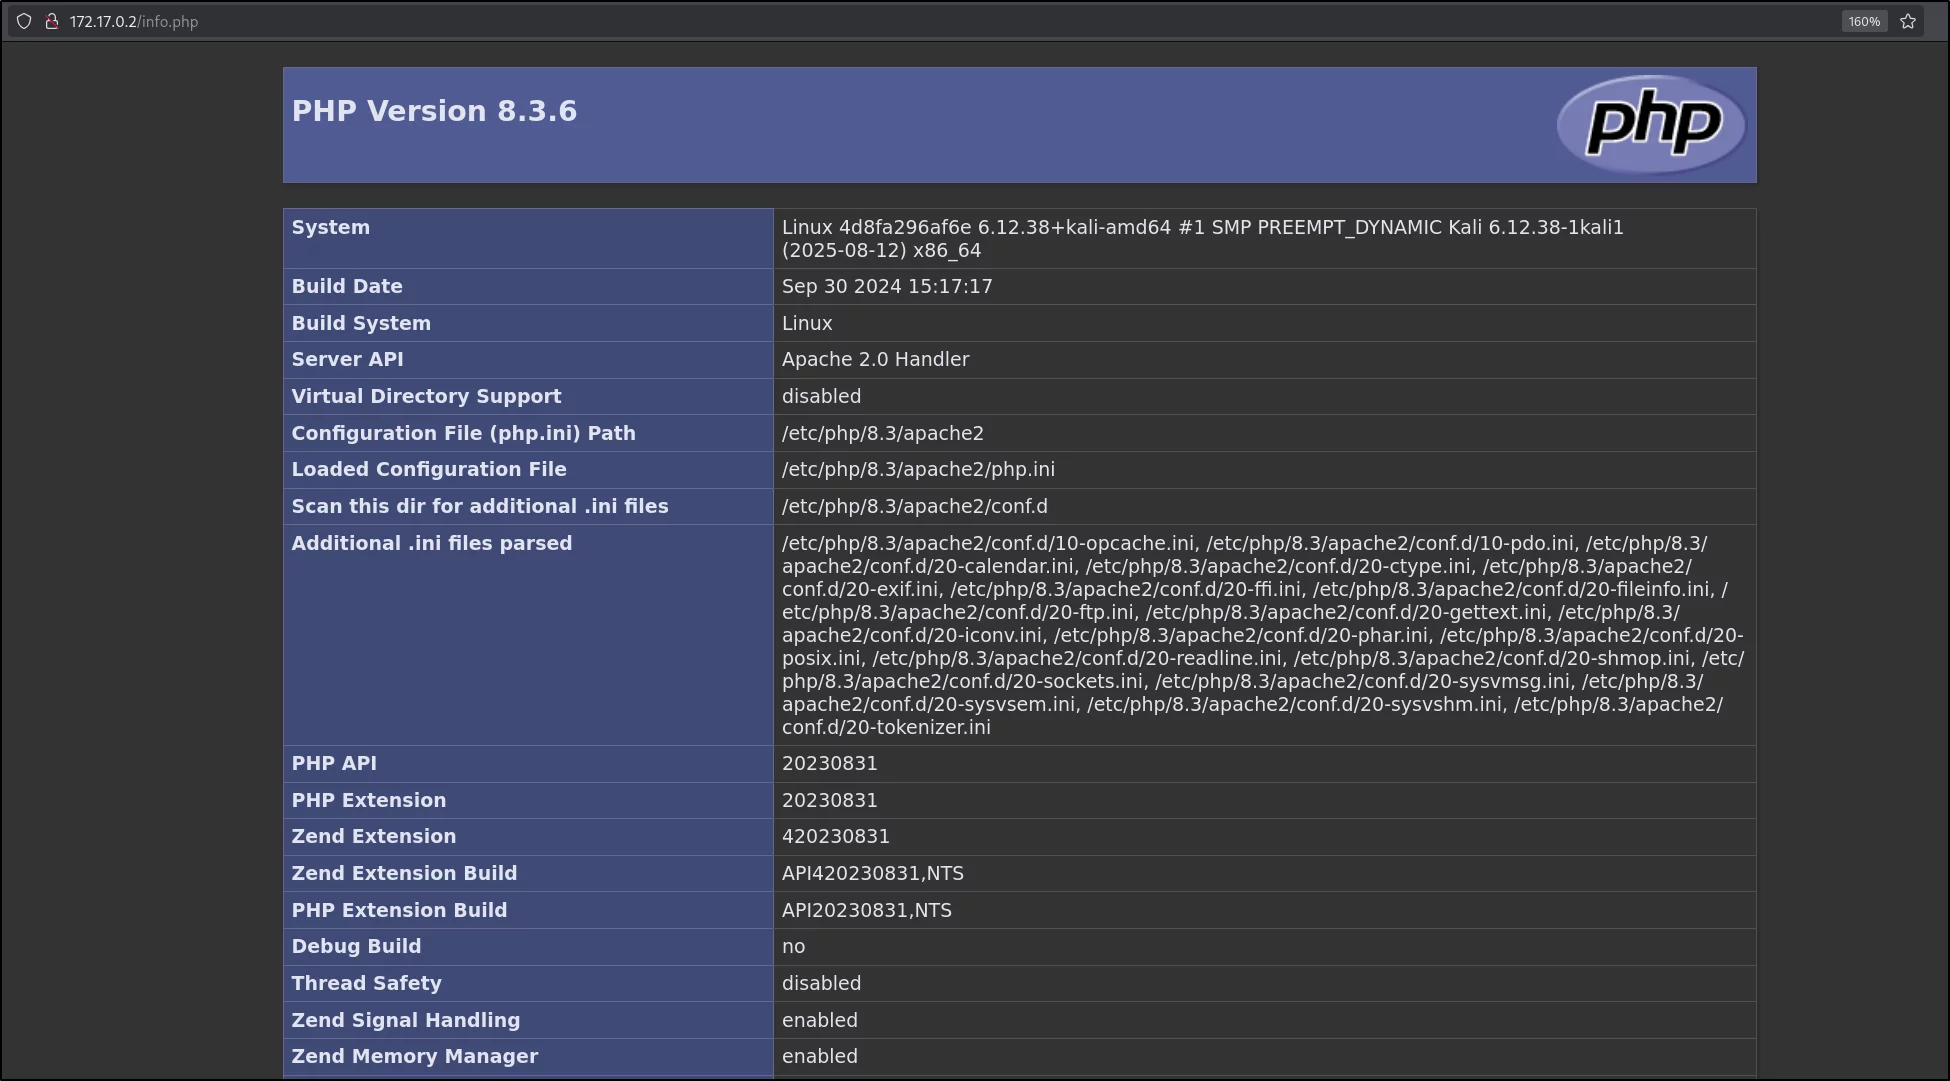Click the 'Debug Build' label

point(356,946)
